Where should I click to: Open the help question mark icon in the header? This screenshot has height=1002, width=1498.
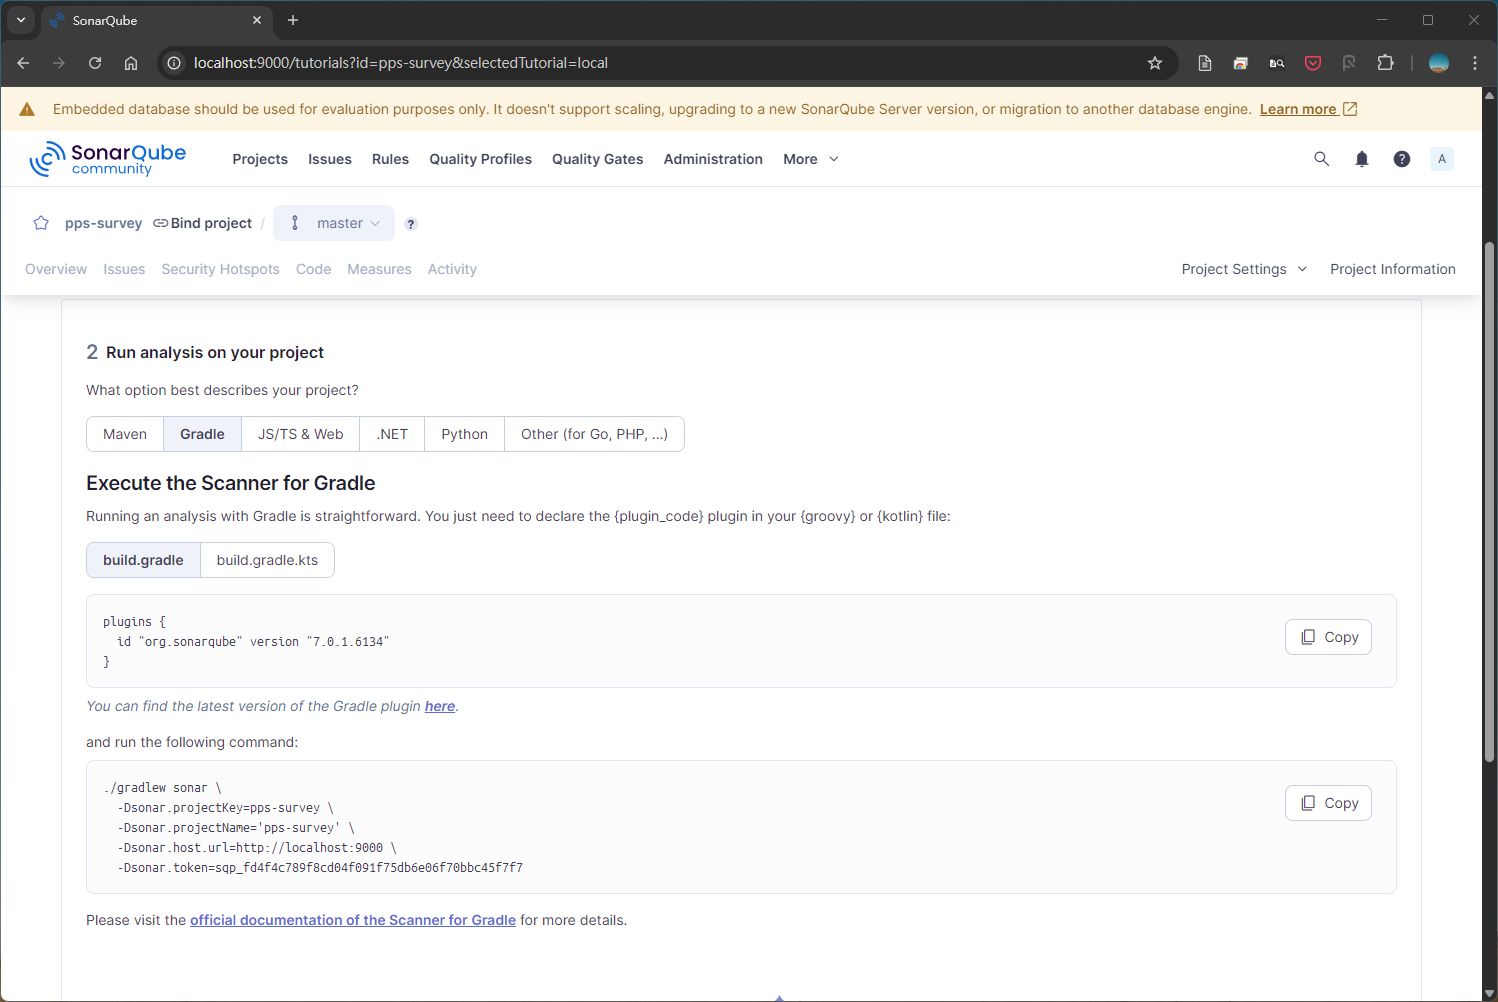pos(1401,159)
